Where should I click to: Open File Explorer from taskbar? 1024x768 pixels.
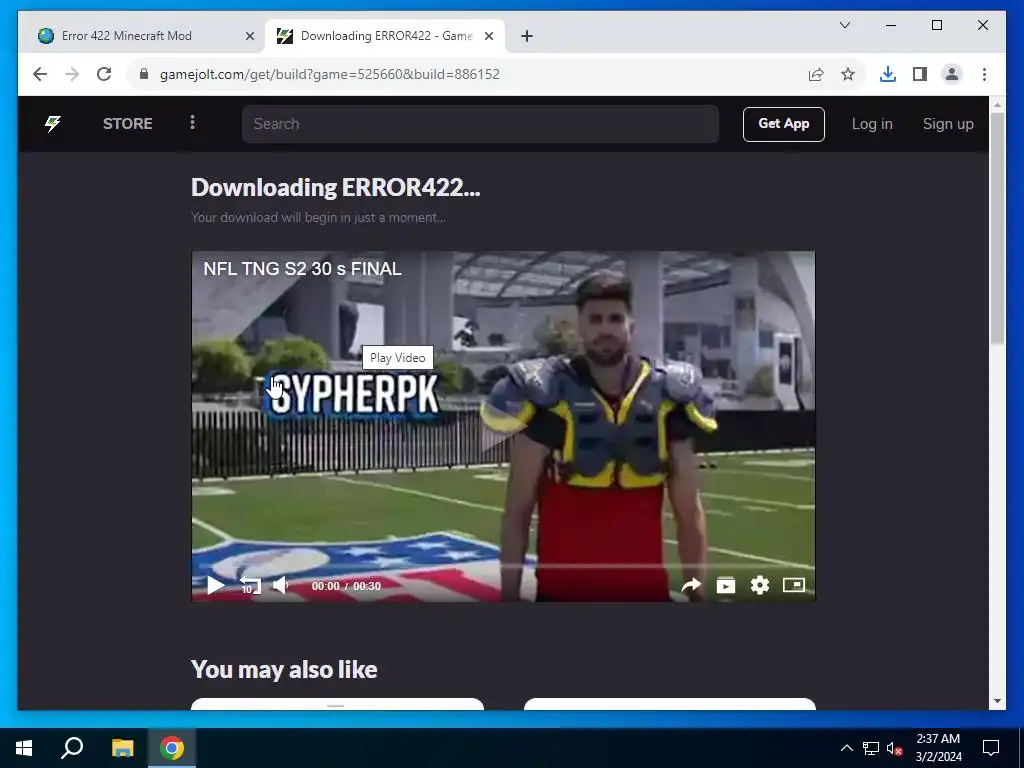tap(122, 748)
